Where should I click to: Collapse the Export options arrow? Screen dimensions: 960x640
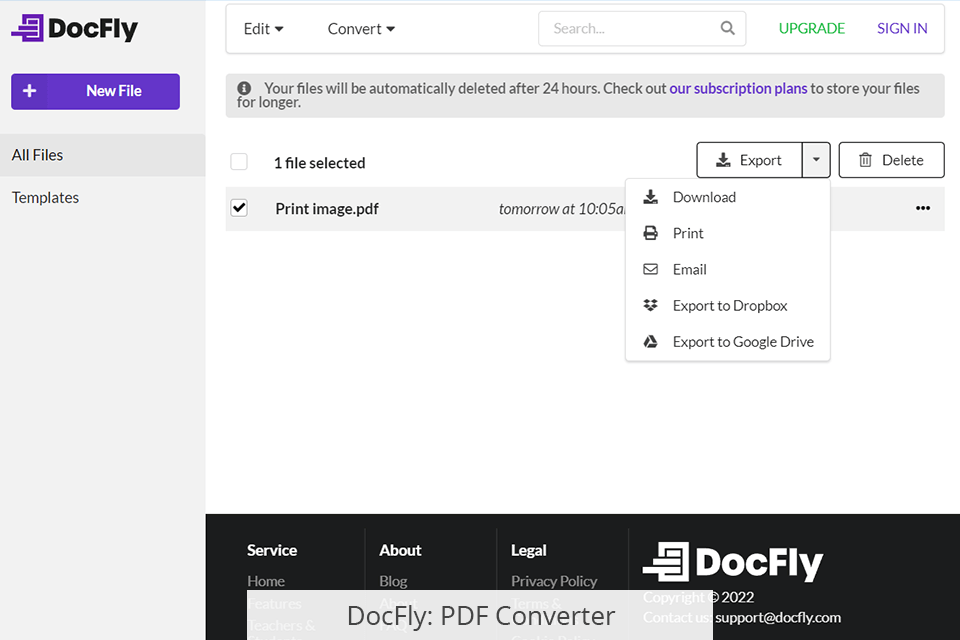[x=816, y=160]
